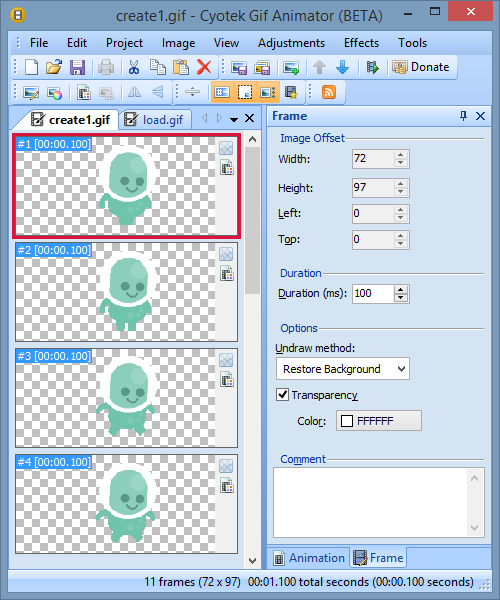Click the scissors Cut icon
This screenshot has height=600, width=500.
(x=134, y=67)
